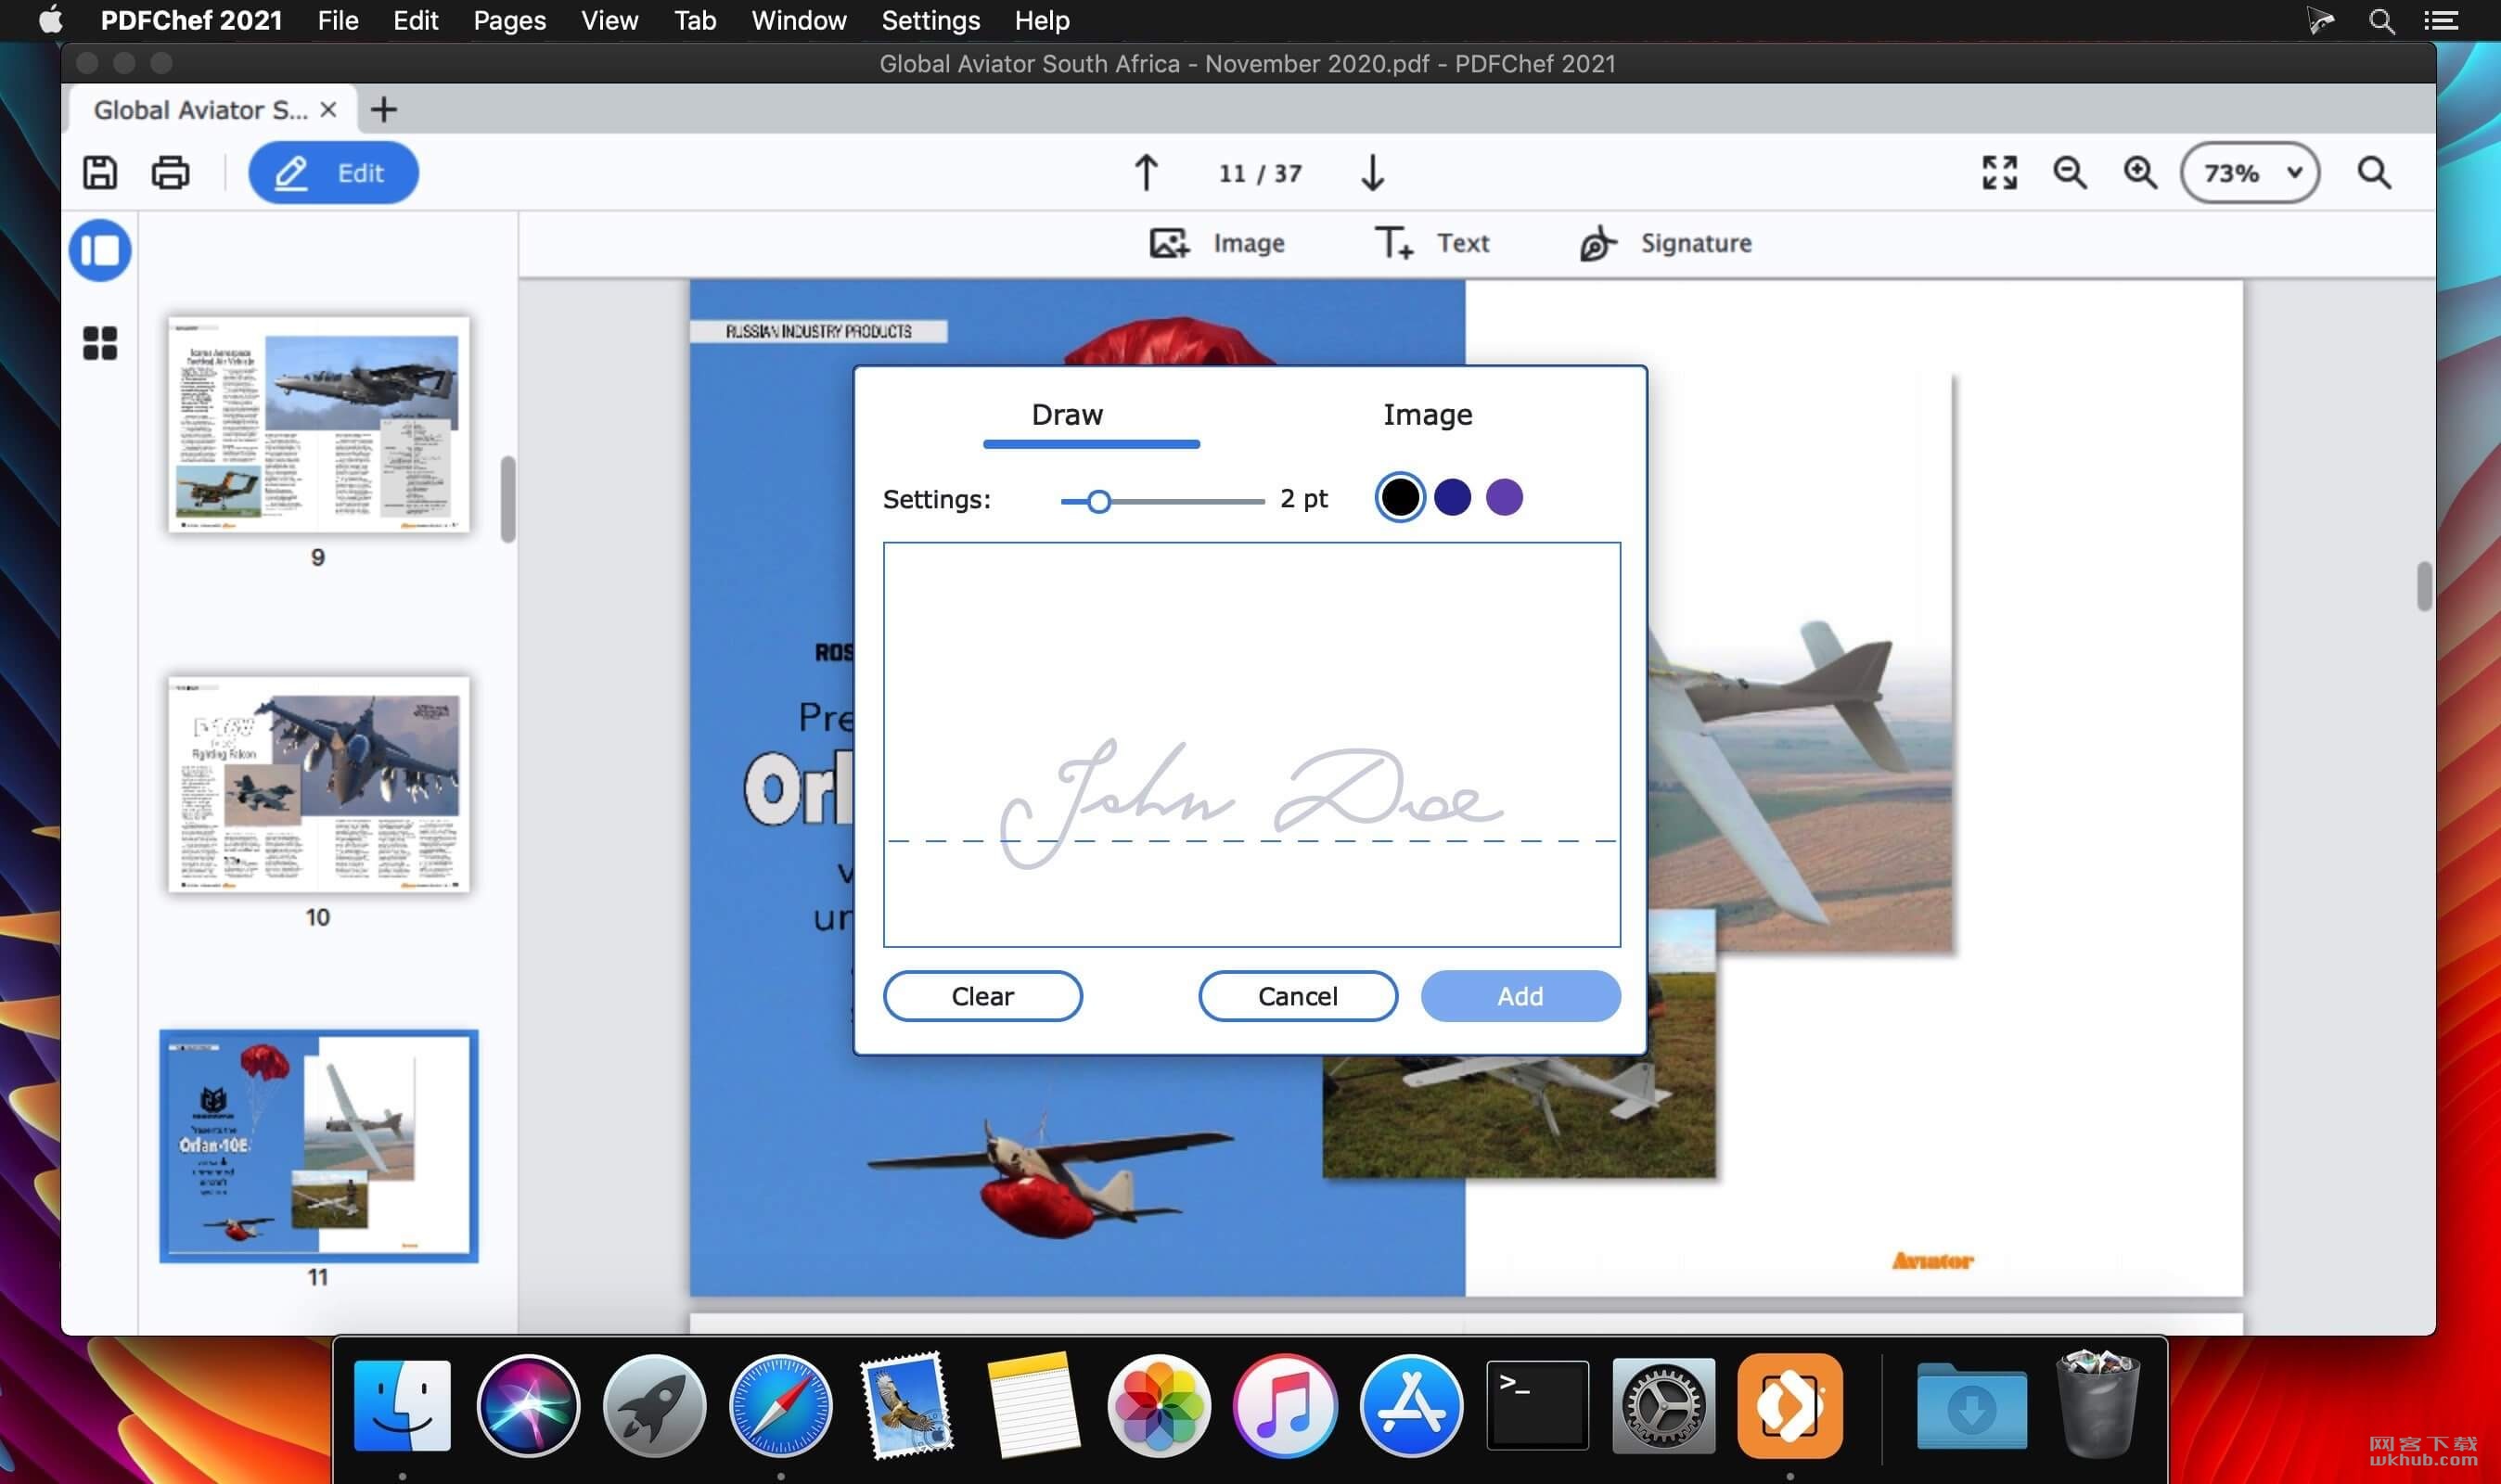
Task: Switch to the Draw tab in dialog
Action: [x=1067, y=415]
